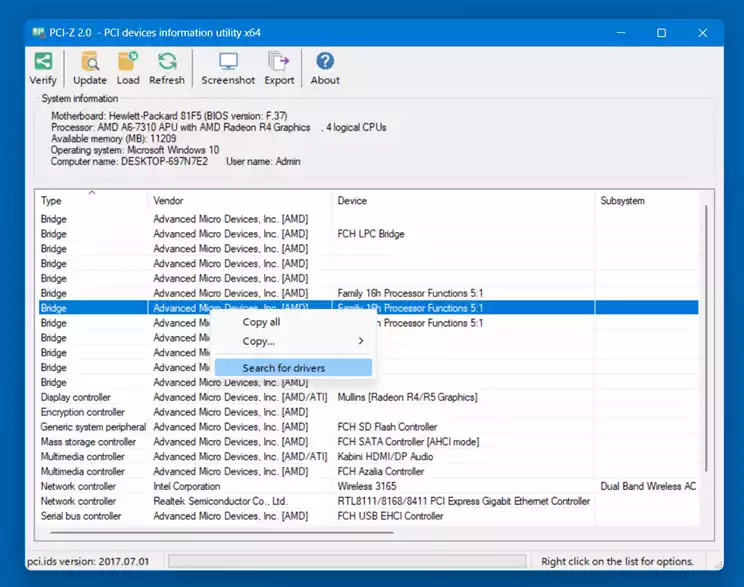The width and height of the screenshot is (744, 587).
Task: Open the Load toolbar icon
Action: coord(128,69)
